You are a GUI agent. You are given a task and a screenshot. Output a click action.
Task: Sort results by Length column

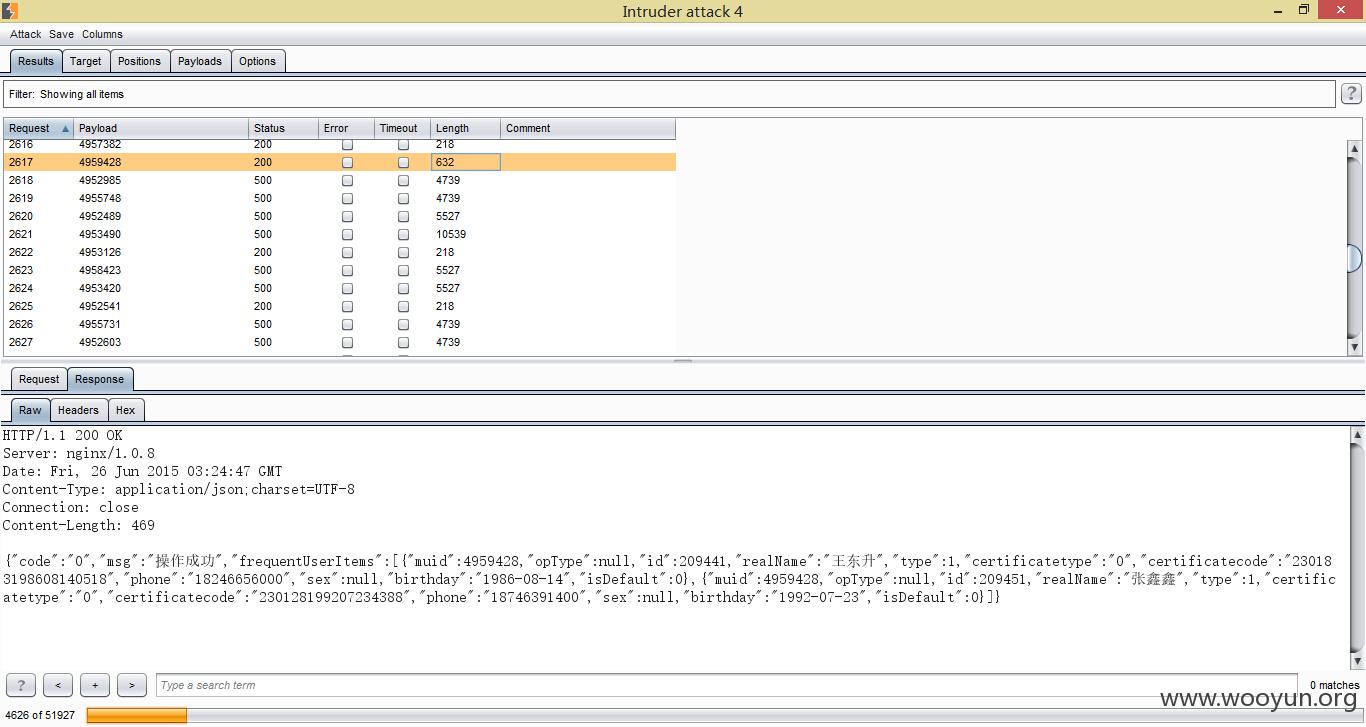point(465,128)
